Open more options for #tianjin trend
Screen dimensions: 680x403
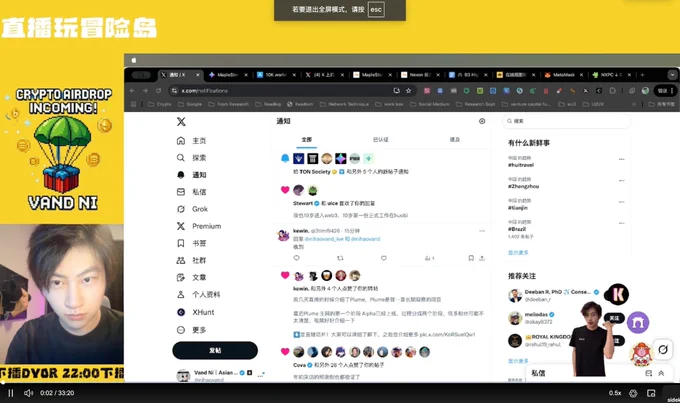tap(621, 202)
